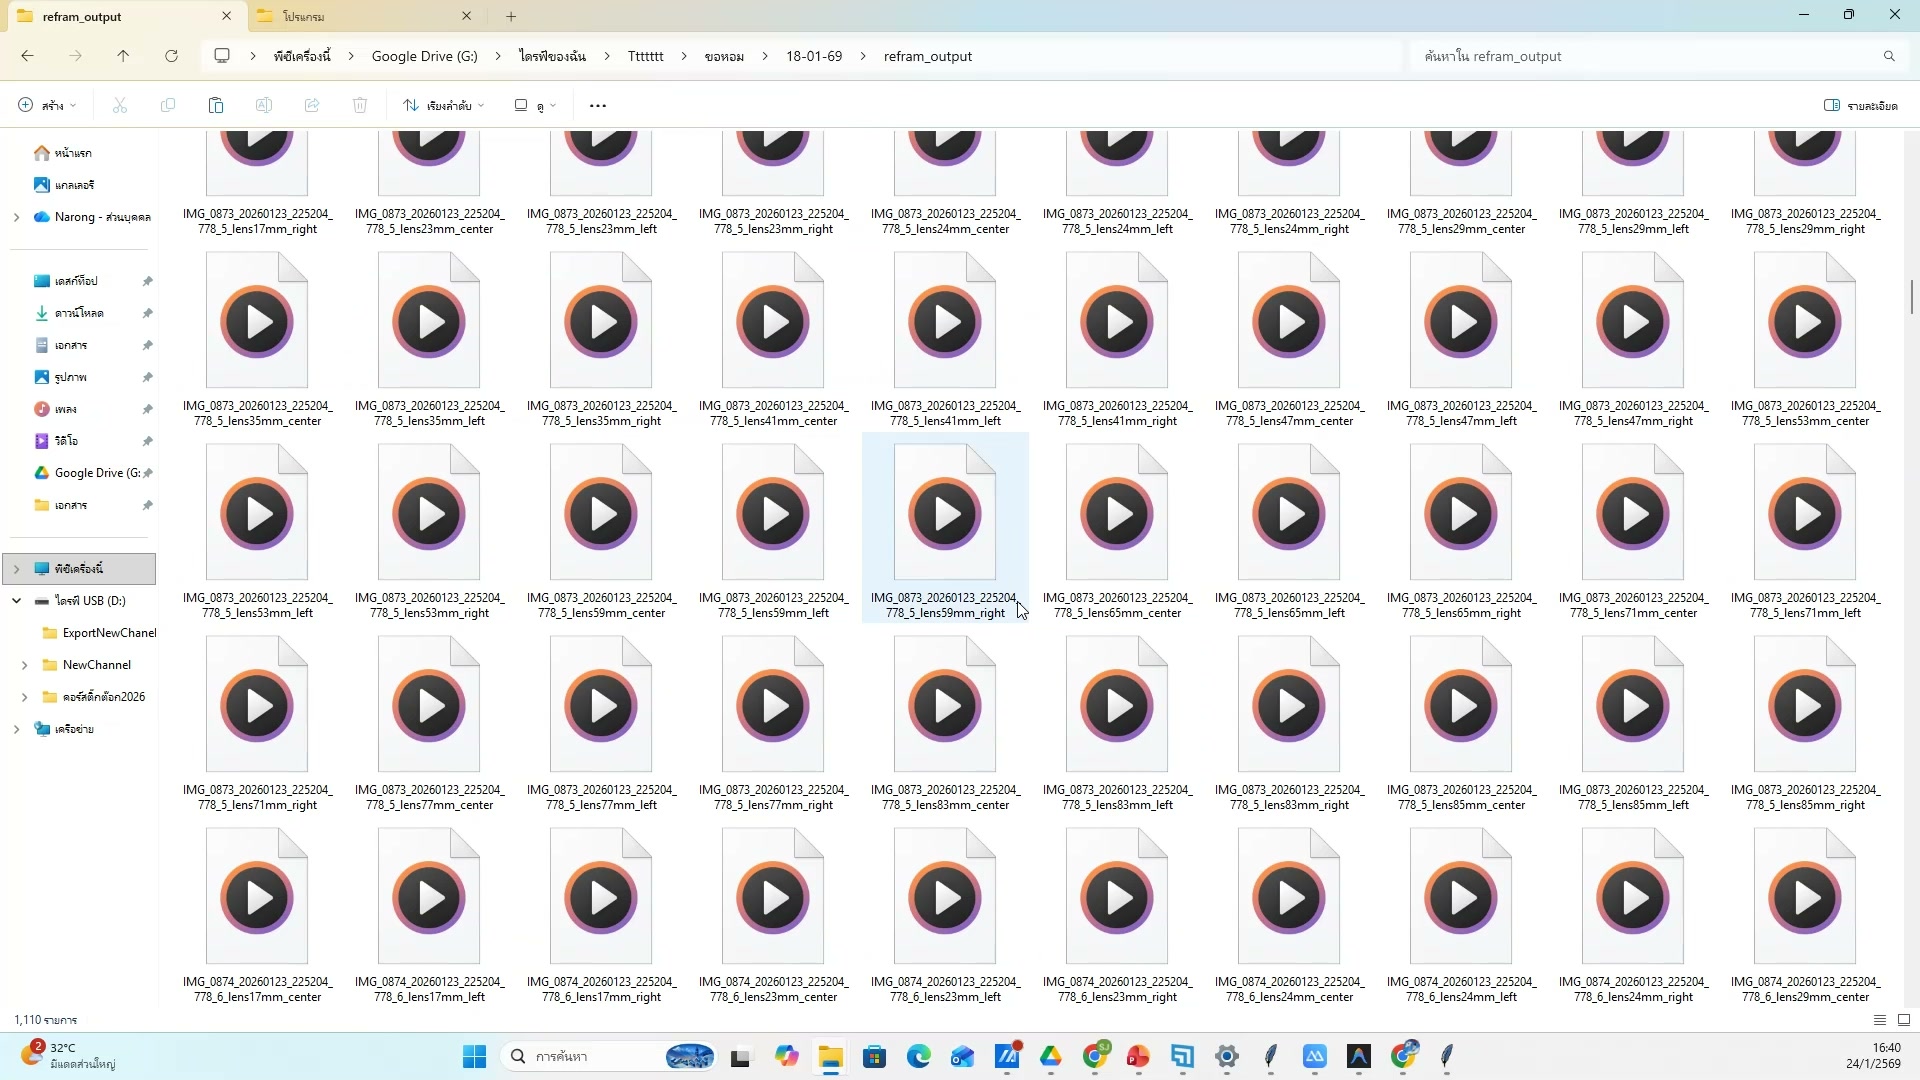Click the search magnifier in the refram_output search box

tap(1889, 56)
